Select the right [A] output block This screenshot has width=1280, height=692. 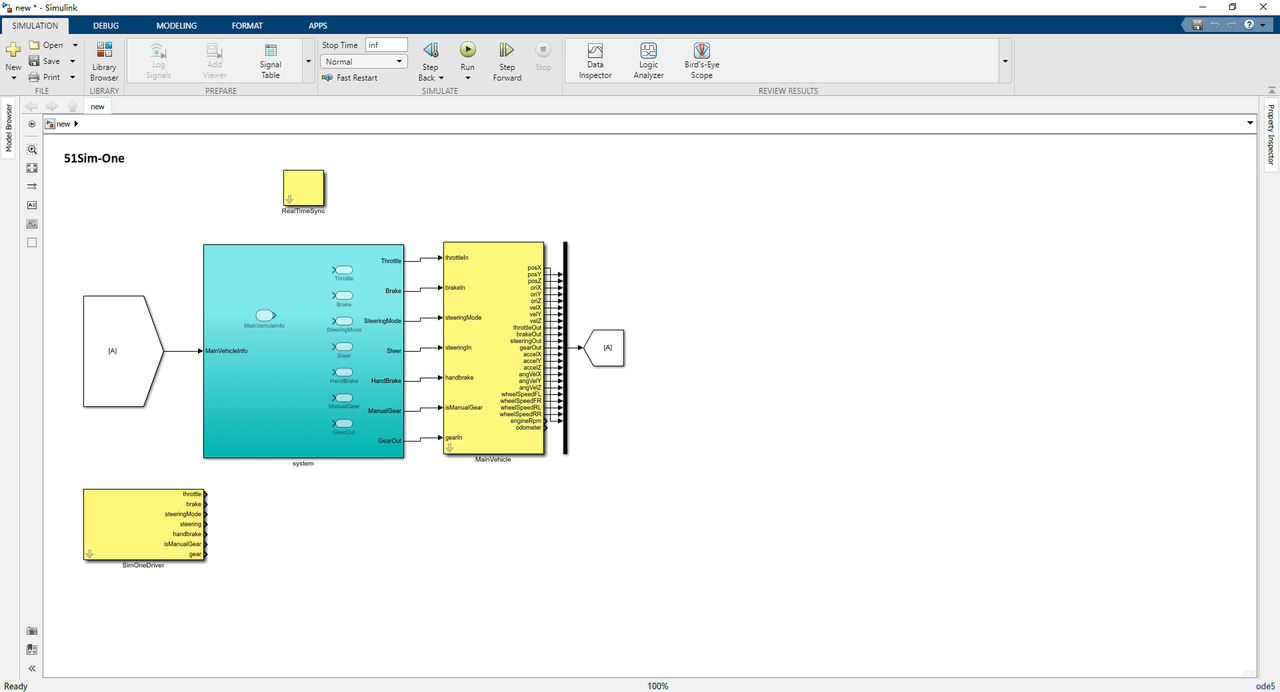tap(604, 347)
